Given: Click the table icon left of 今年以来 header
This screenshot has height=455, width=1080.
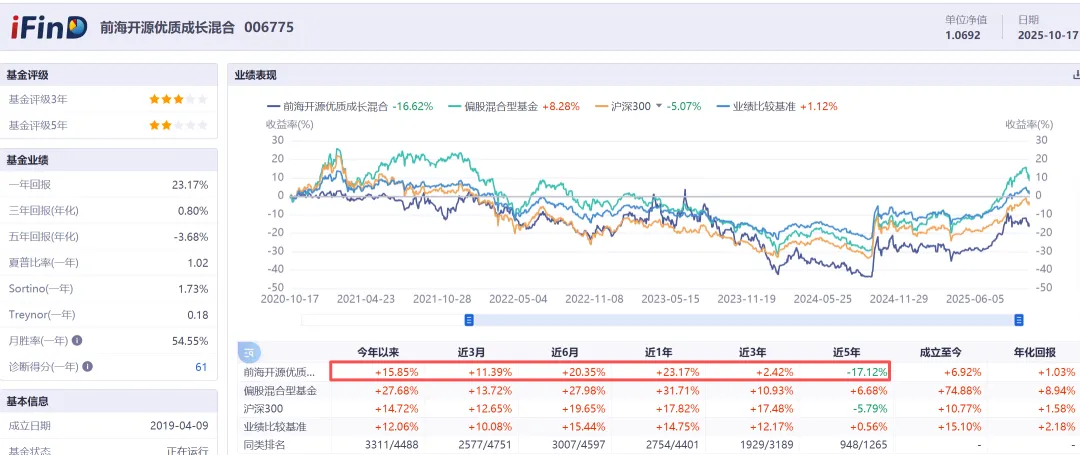Looking at the screenshot, I should click(x=250, y=352).
